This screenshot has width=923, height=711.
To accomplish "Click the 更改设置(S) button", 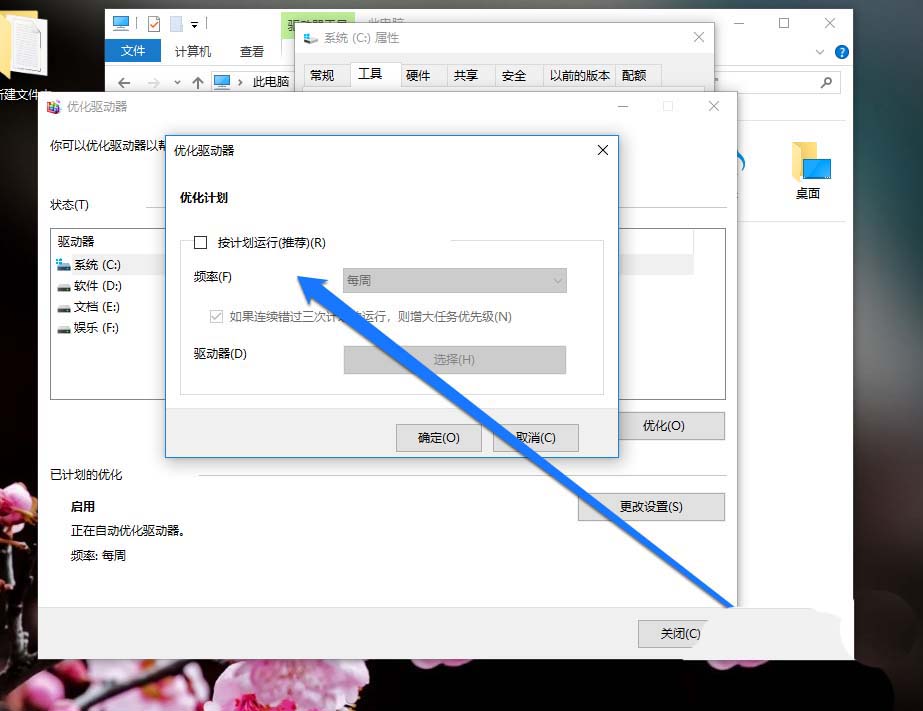I will 651,507.
